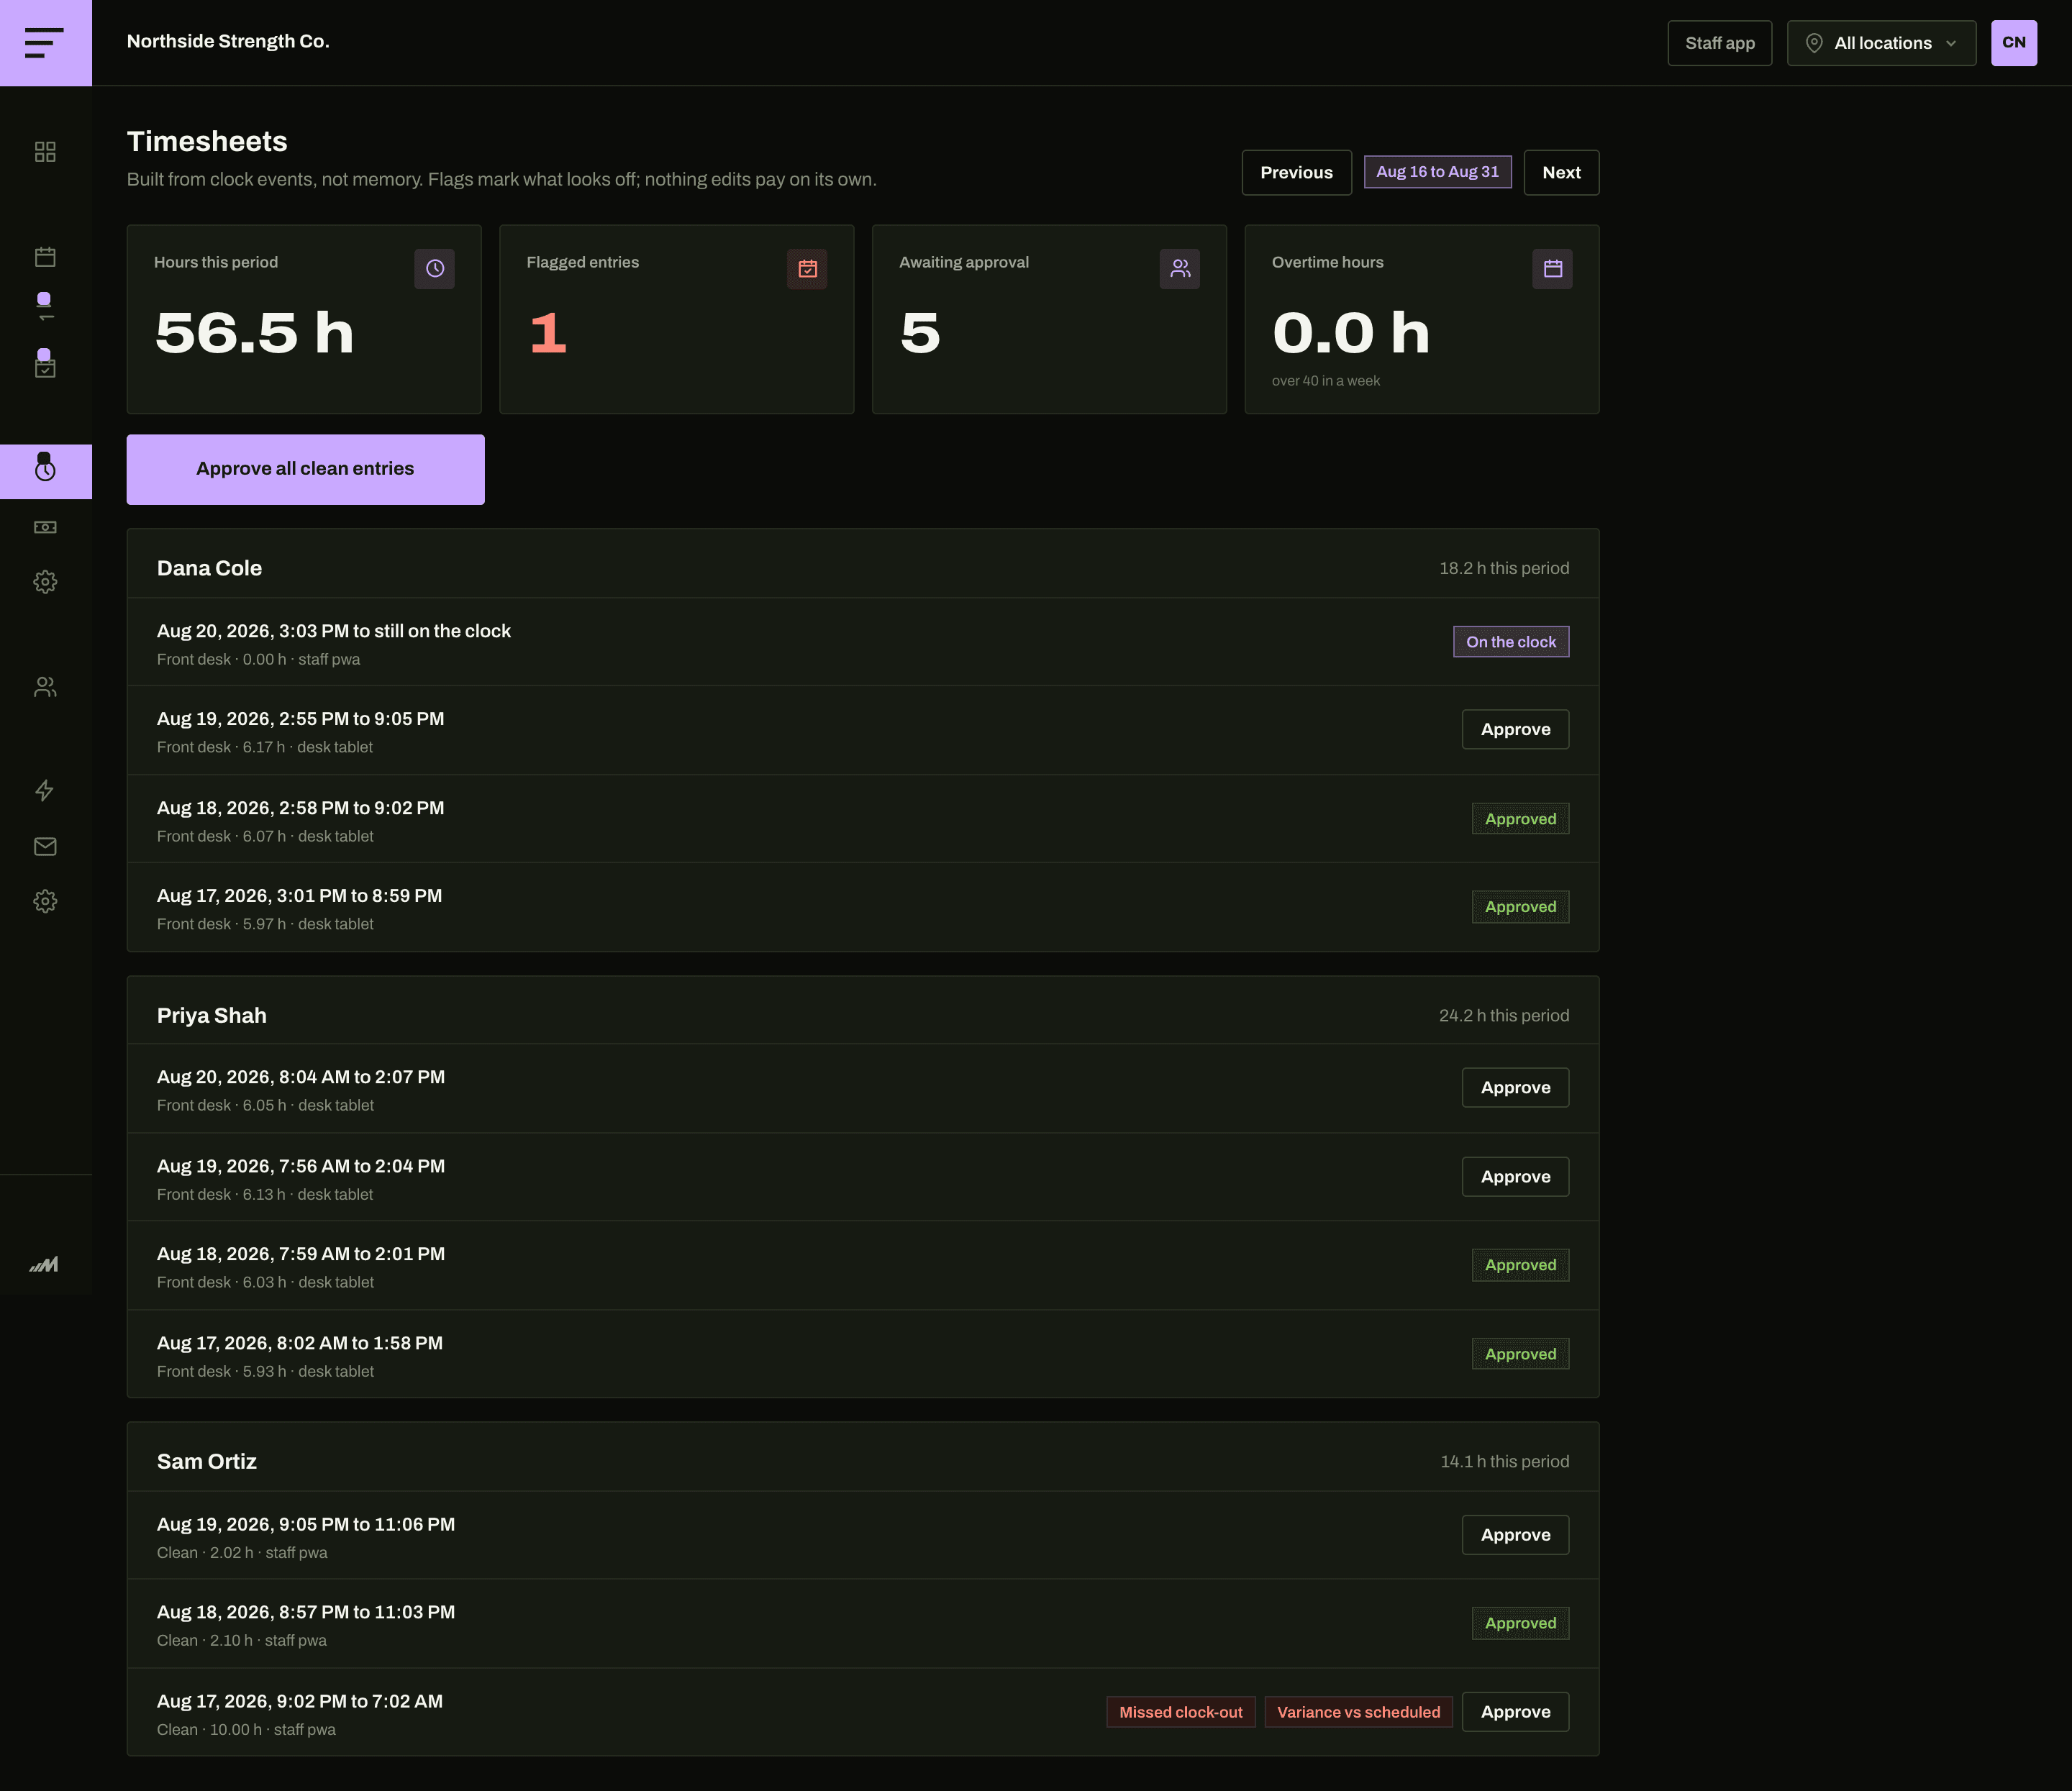2072x1791 pixels.
Task: Click the Missed clock-out flag
Action: click(1180, 1712)
